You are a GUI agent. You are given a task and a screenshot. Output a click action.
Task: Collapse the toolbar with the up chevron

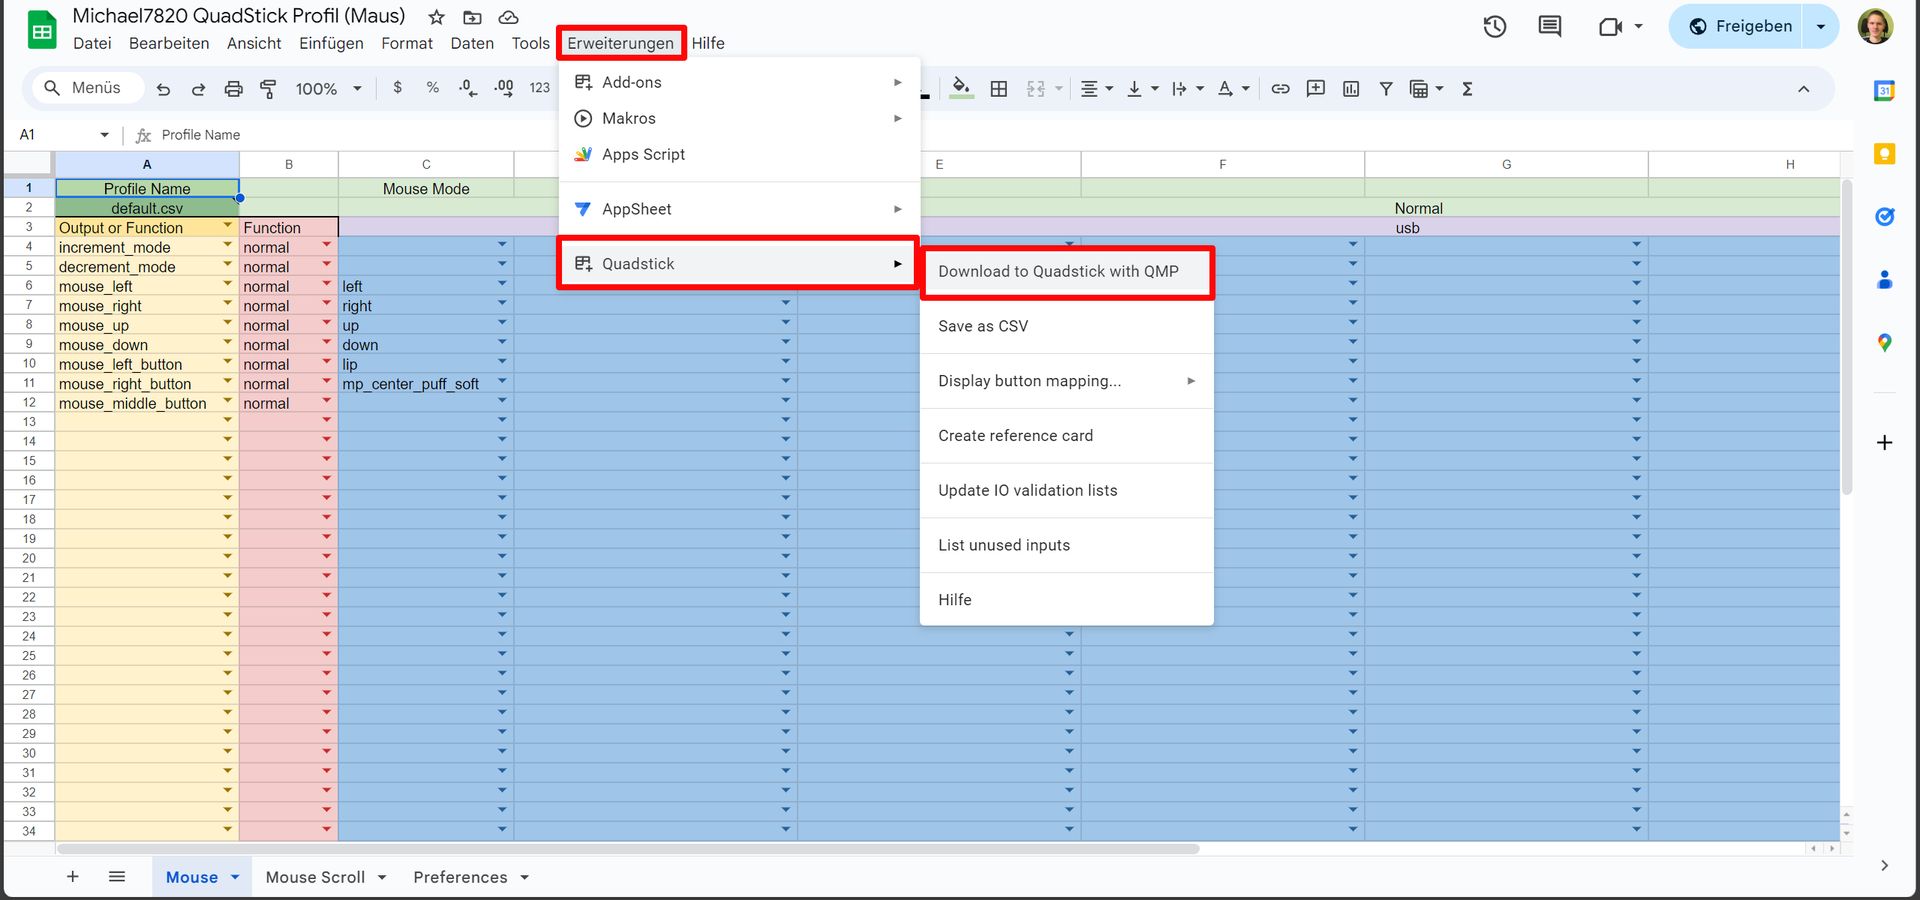click(x=1803, y=89)
